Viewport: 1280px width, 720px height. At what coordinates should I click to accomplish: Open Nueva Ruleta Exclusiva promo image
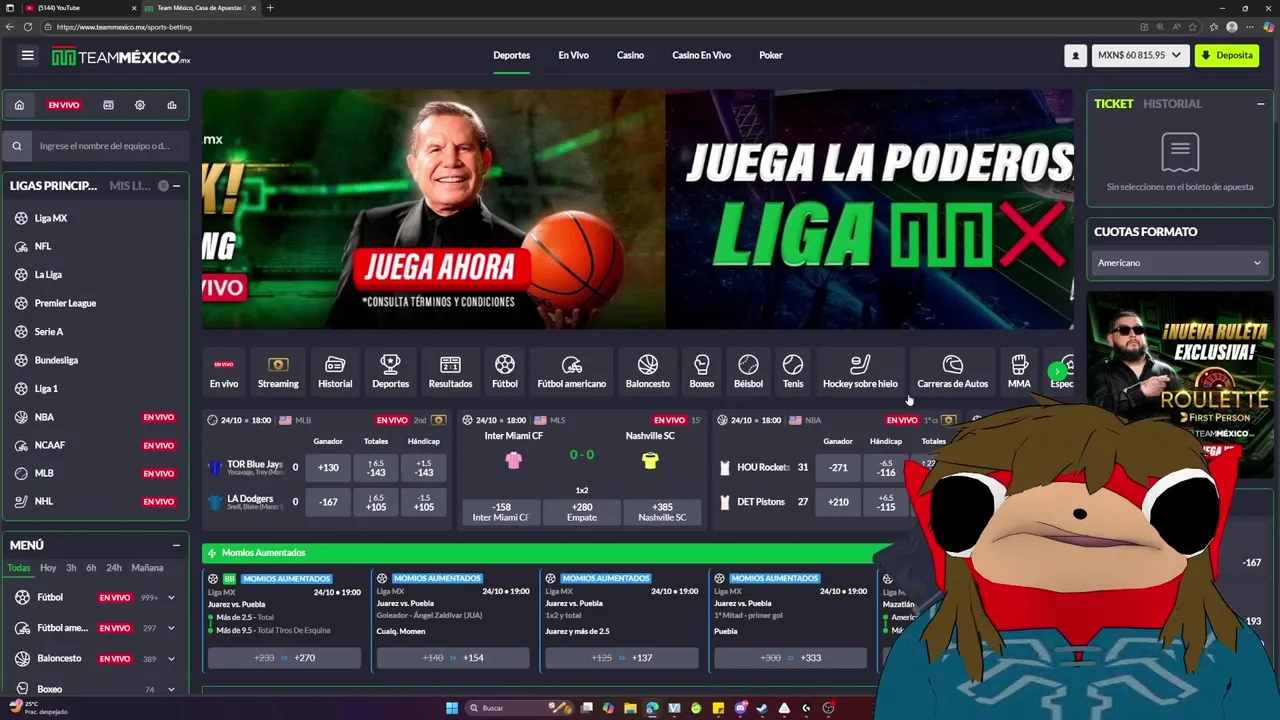pos(1180,386)
